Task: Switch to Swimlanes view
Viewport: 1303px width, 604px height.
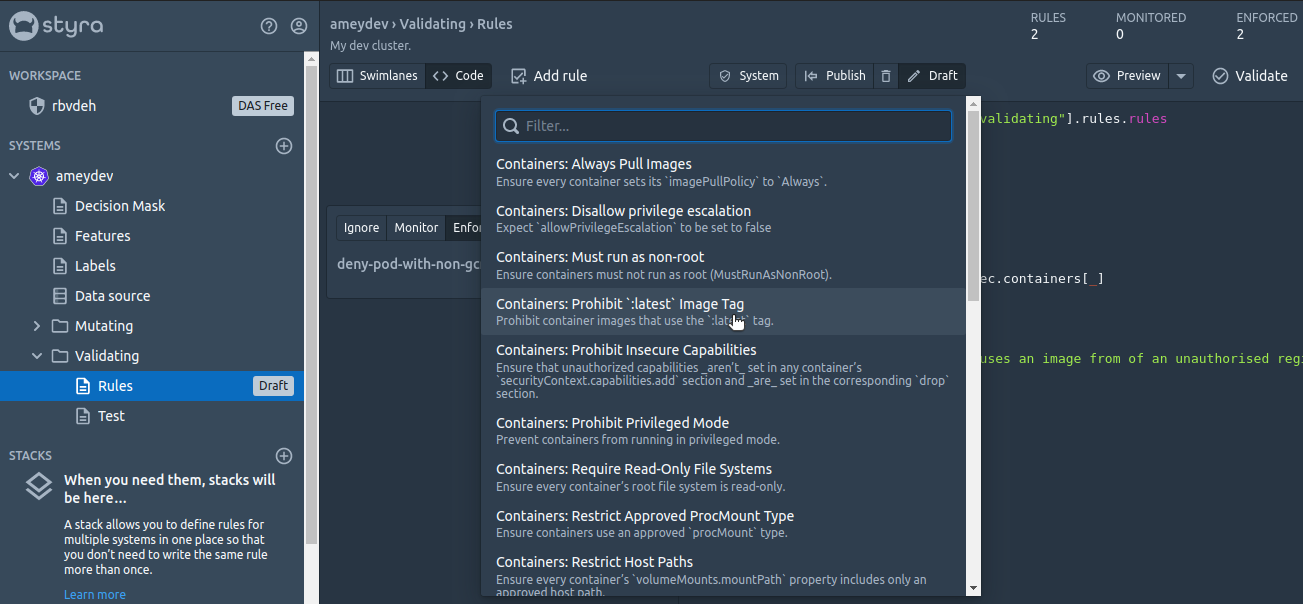Action: click(x=377, y=76)
